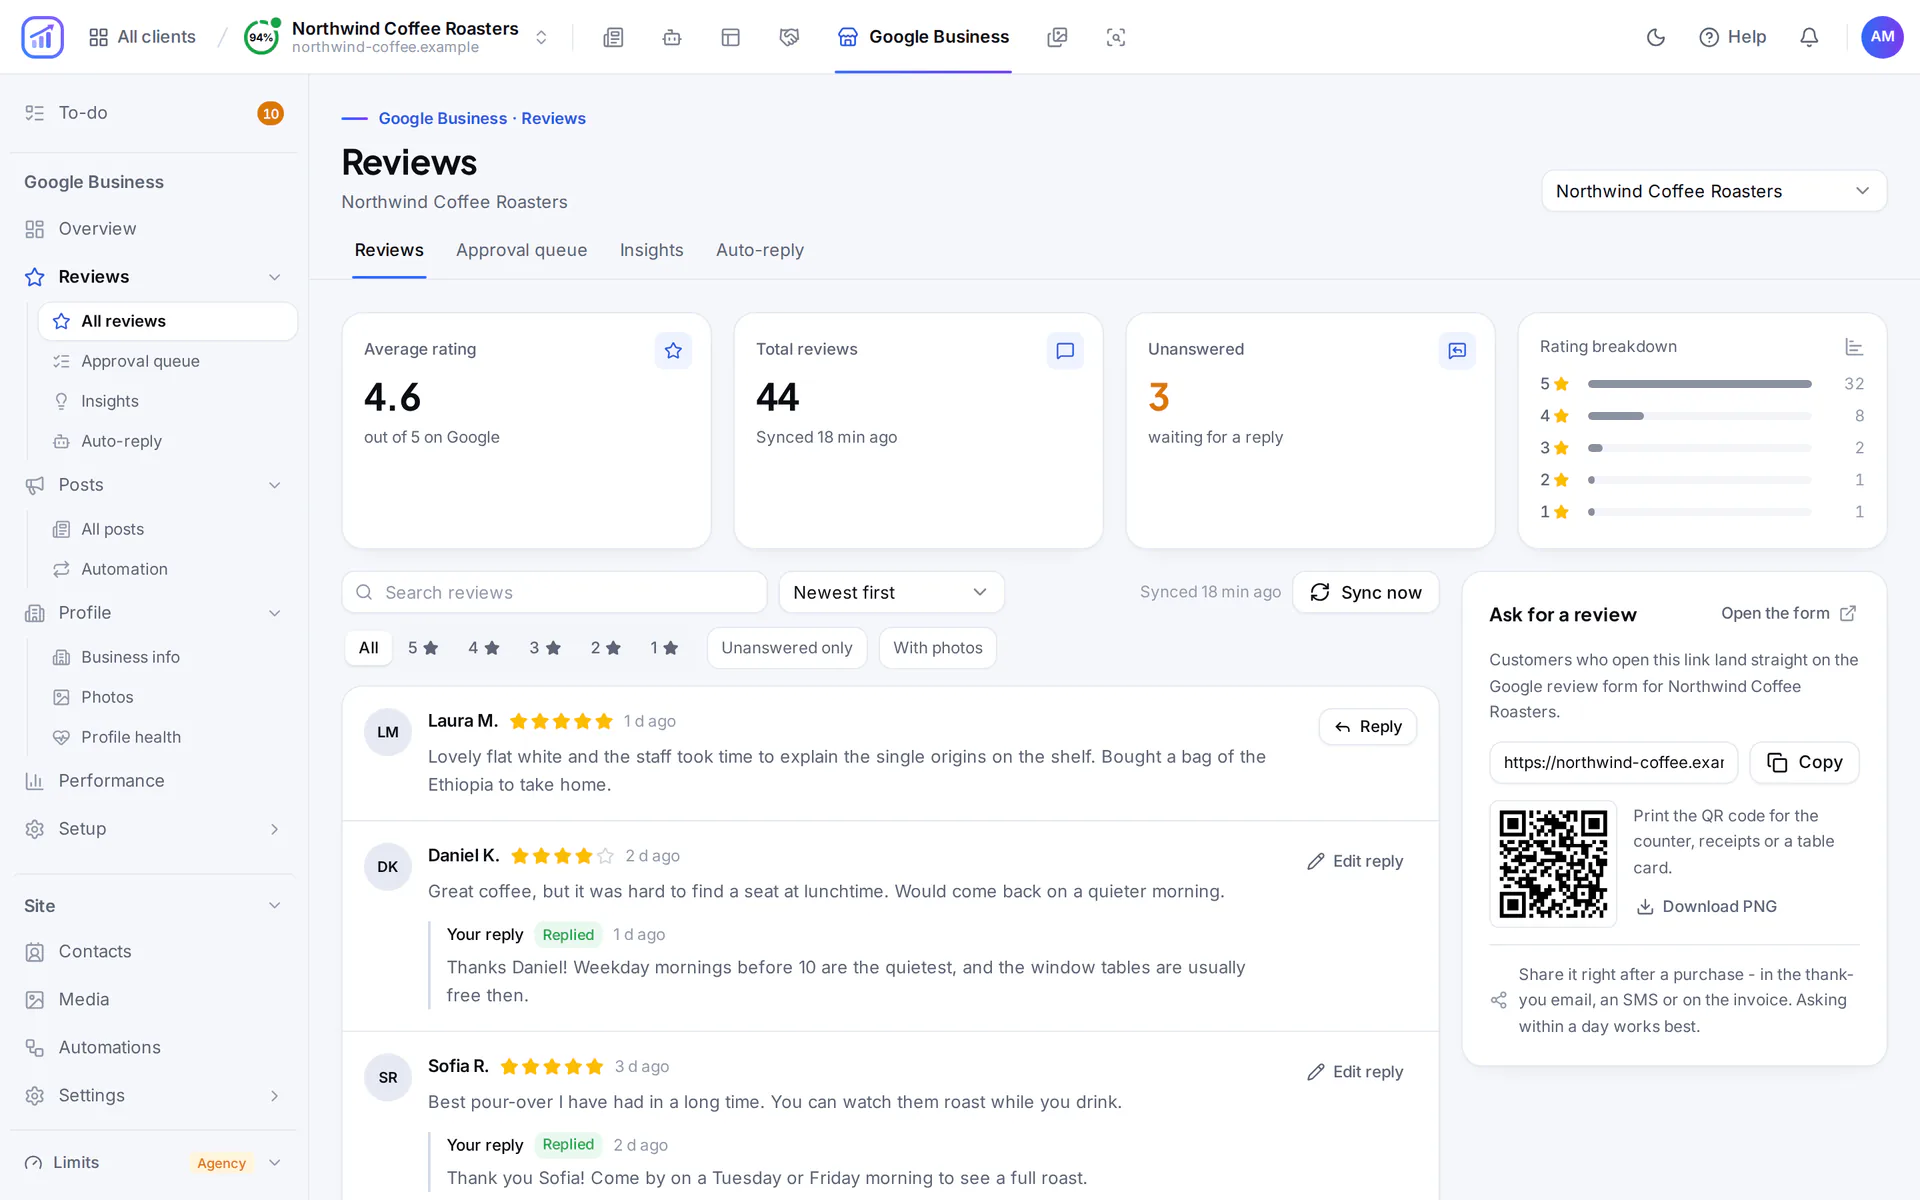The height and width of the screenshot is (1200, 1920).
Task: Open the Newest first sort dropdown
Action: pos(891,593)
